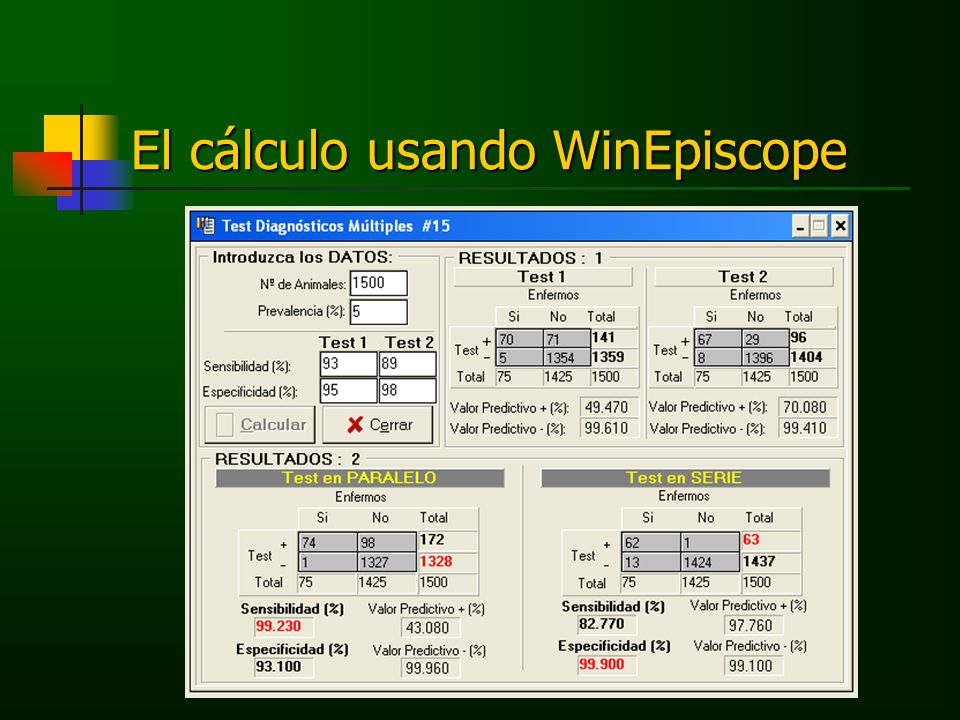The image size is (960, 720).
Task: Click the Test 1 results header
Action: 542,277
